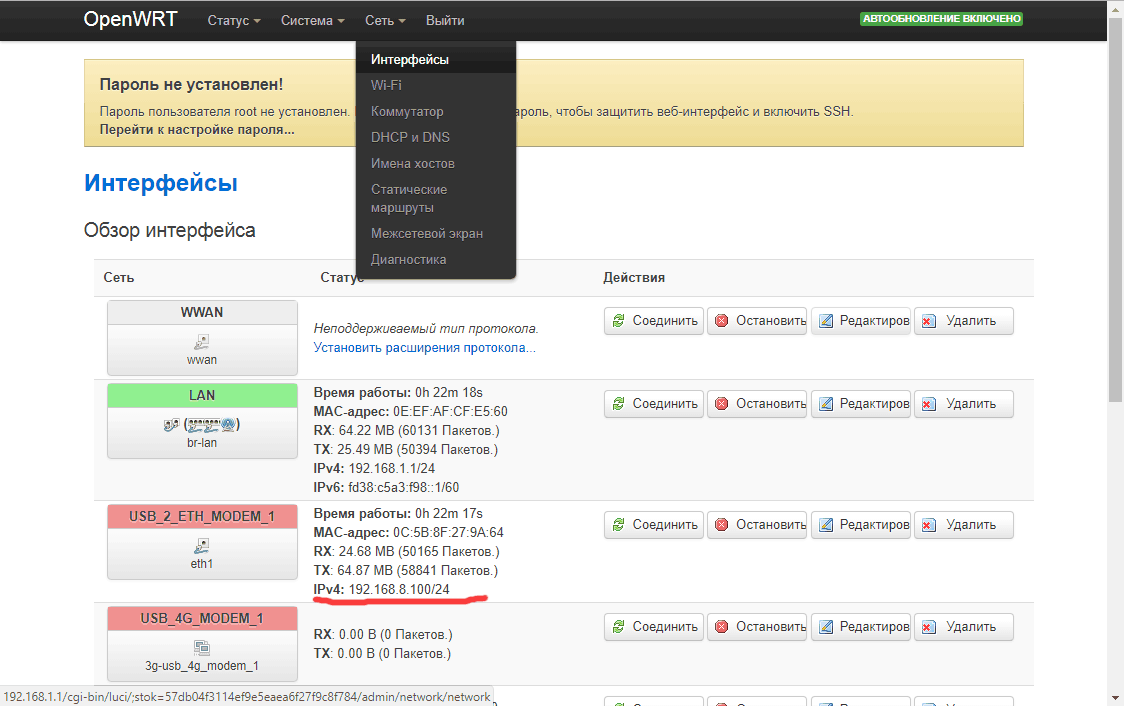Select Коммутатор in the Сеть menu

click(436, 112)
